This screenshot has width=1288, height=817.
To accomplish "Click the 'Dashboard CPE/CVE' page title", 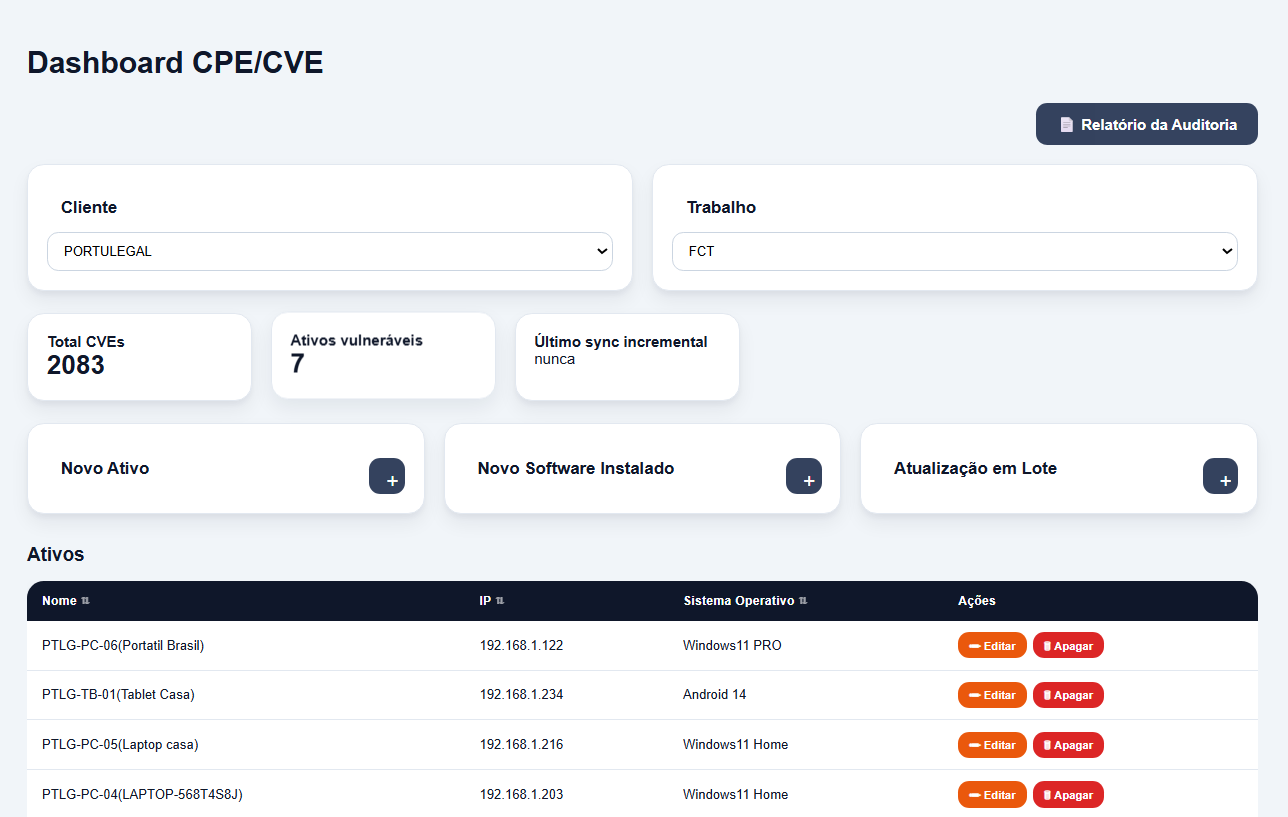I will coord(175,62).
